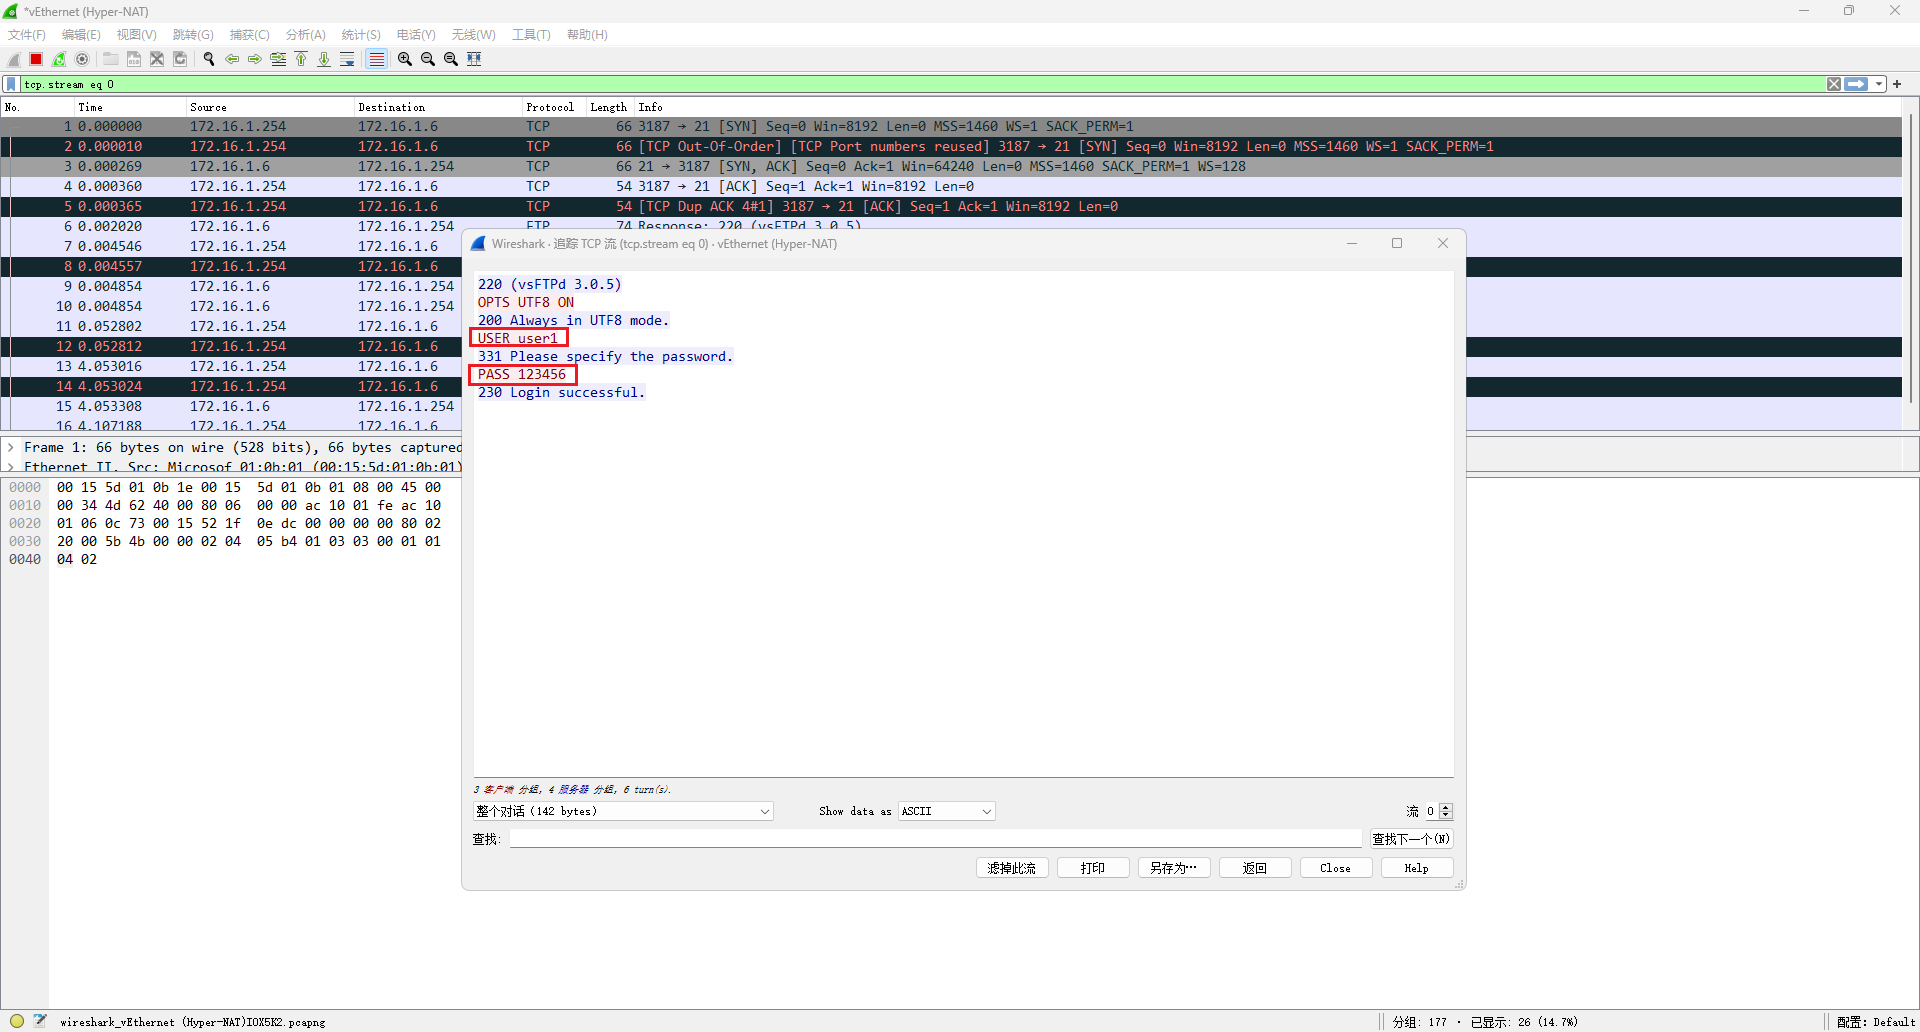Jump to the first packet
This screenshot has height=1032, width=1920.
coord(301,59)
